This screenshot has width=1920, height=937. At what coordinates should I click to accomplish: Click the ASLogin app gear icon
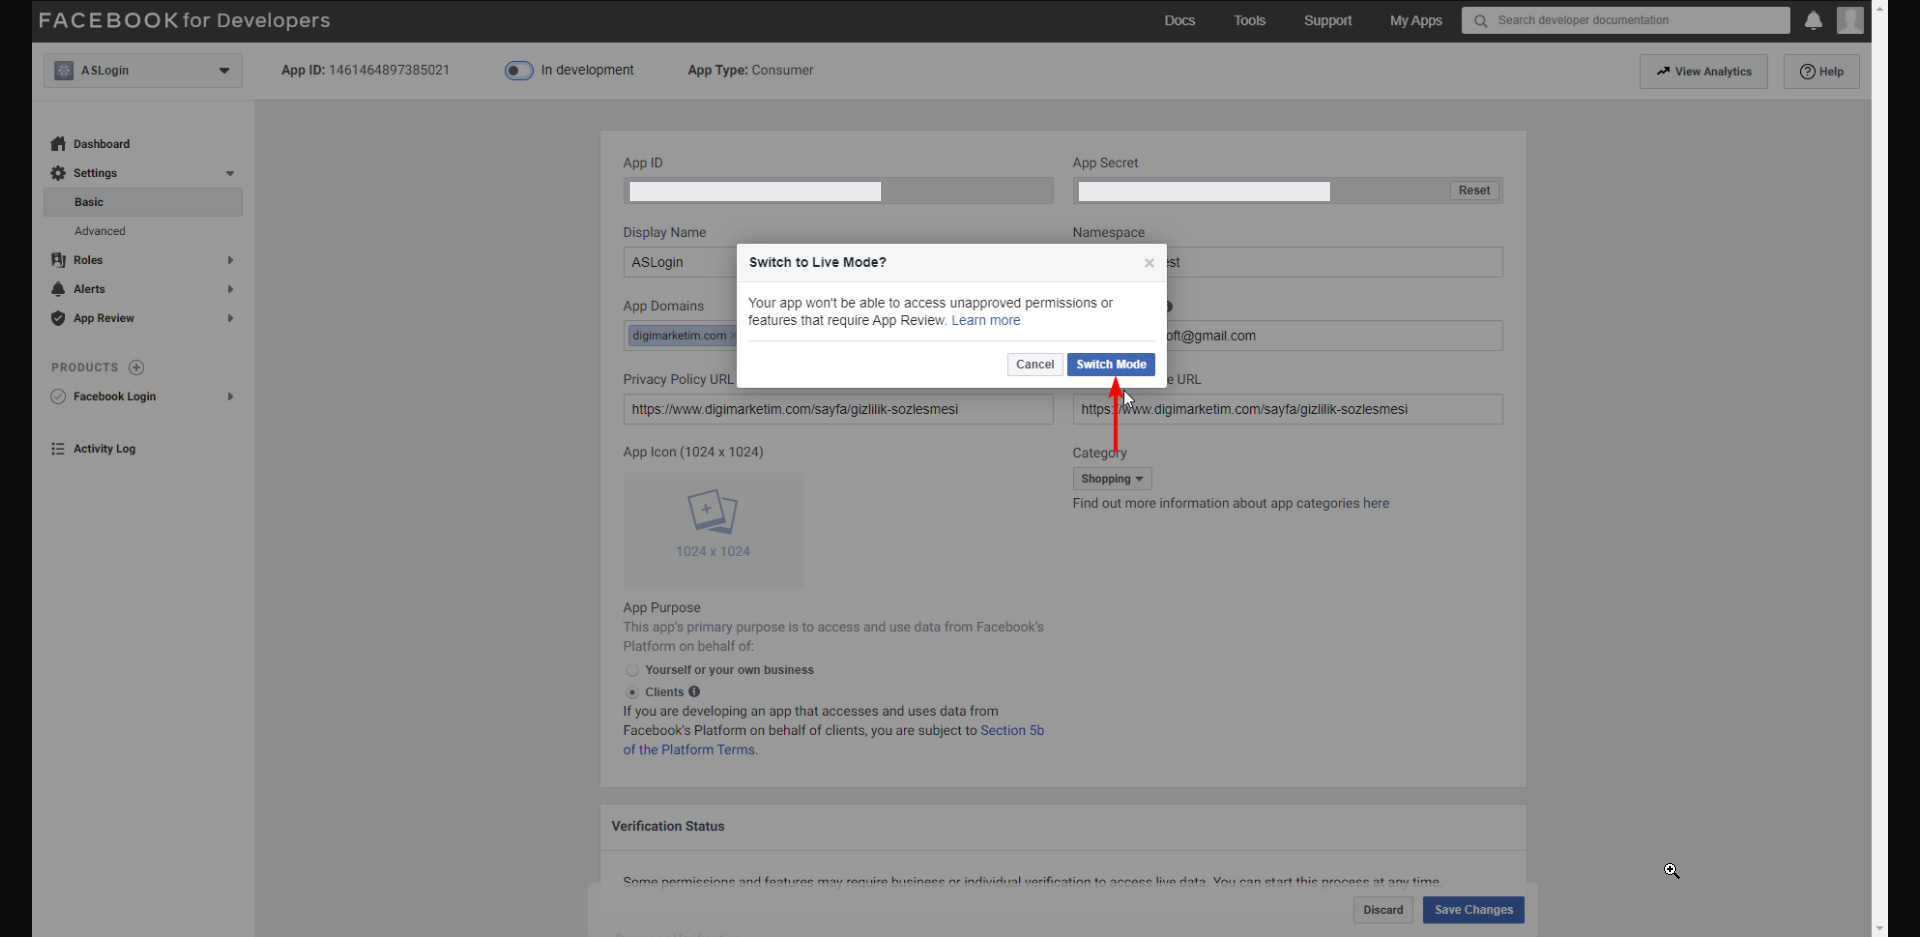click(x=64, y=70)
